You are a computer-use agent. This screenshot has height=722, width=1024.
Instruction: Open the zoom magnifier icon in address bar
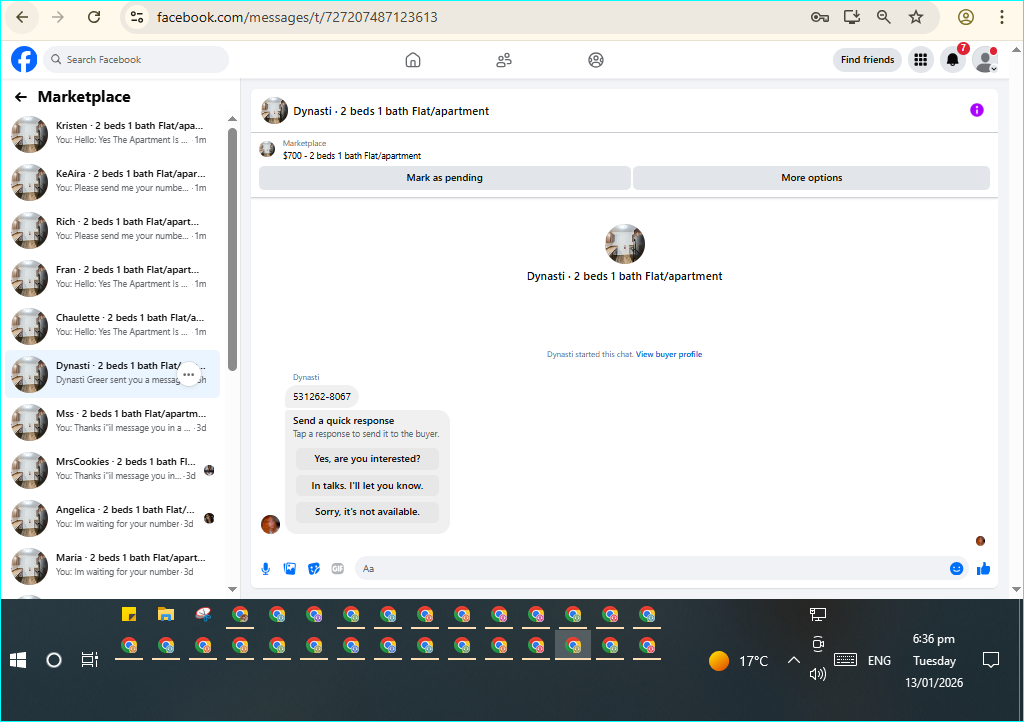pos(884,18)
